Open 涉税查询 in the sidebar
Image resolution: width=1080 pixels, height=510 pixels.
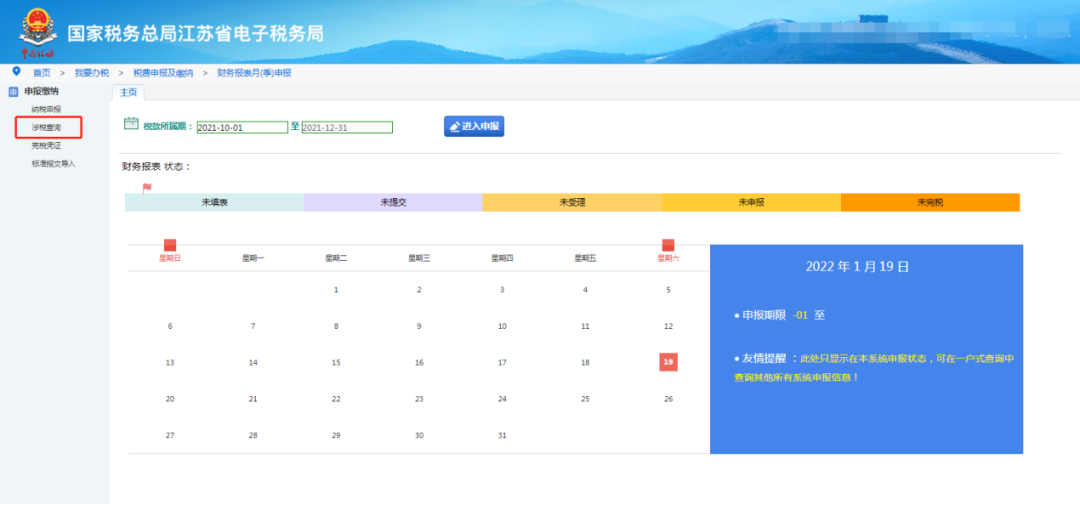(46, 127)
